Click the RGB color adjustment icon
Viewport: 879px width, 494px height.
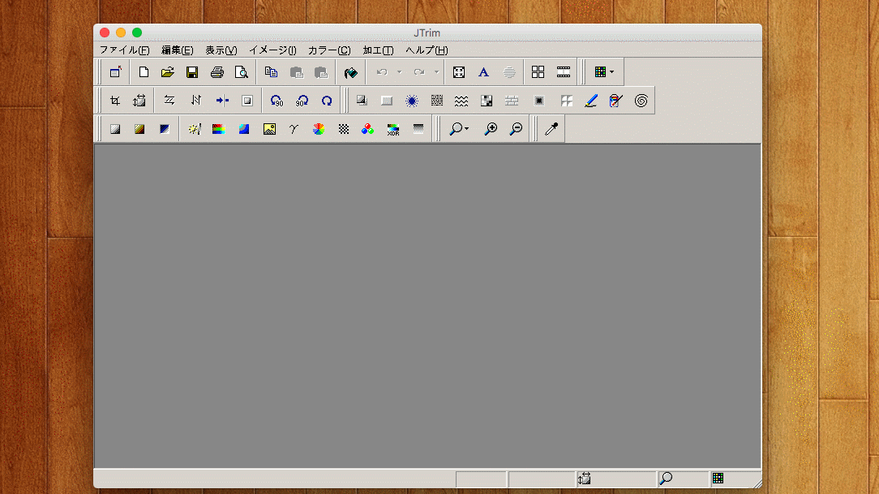368,129
